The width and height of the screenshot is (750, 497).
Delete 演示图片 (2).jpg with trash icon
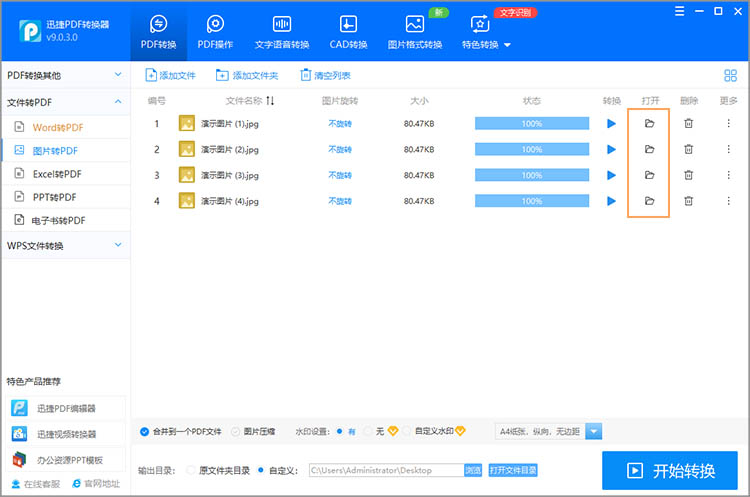click(688, 149)
